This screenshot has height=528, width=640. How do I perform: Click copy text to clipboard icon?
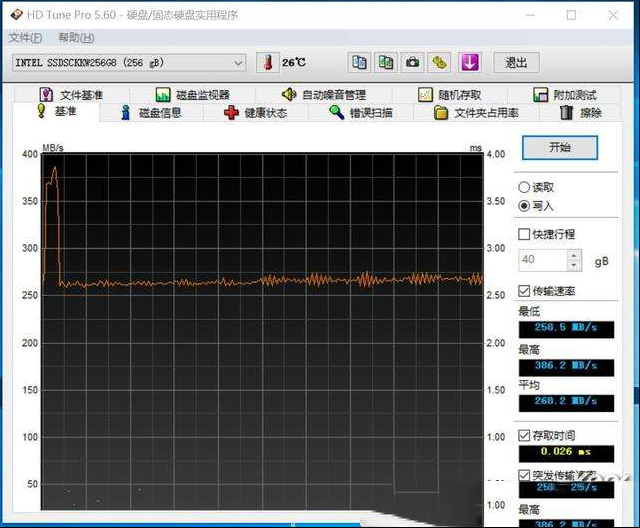coord(359,63)
